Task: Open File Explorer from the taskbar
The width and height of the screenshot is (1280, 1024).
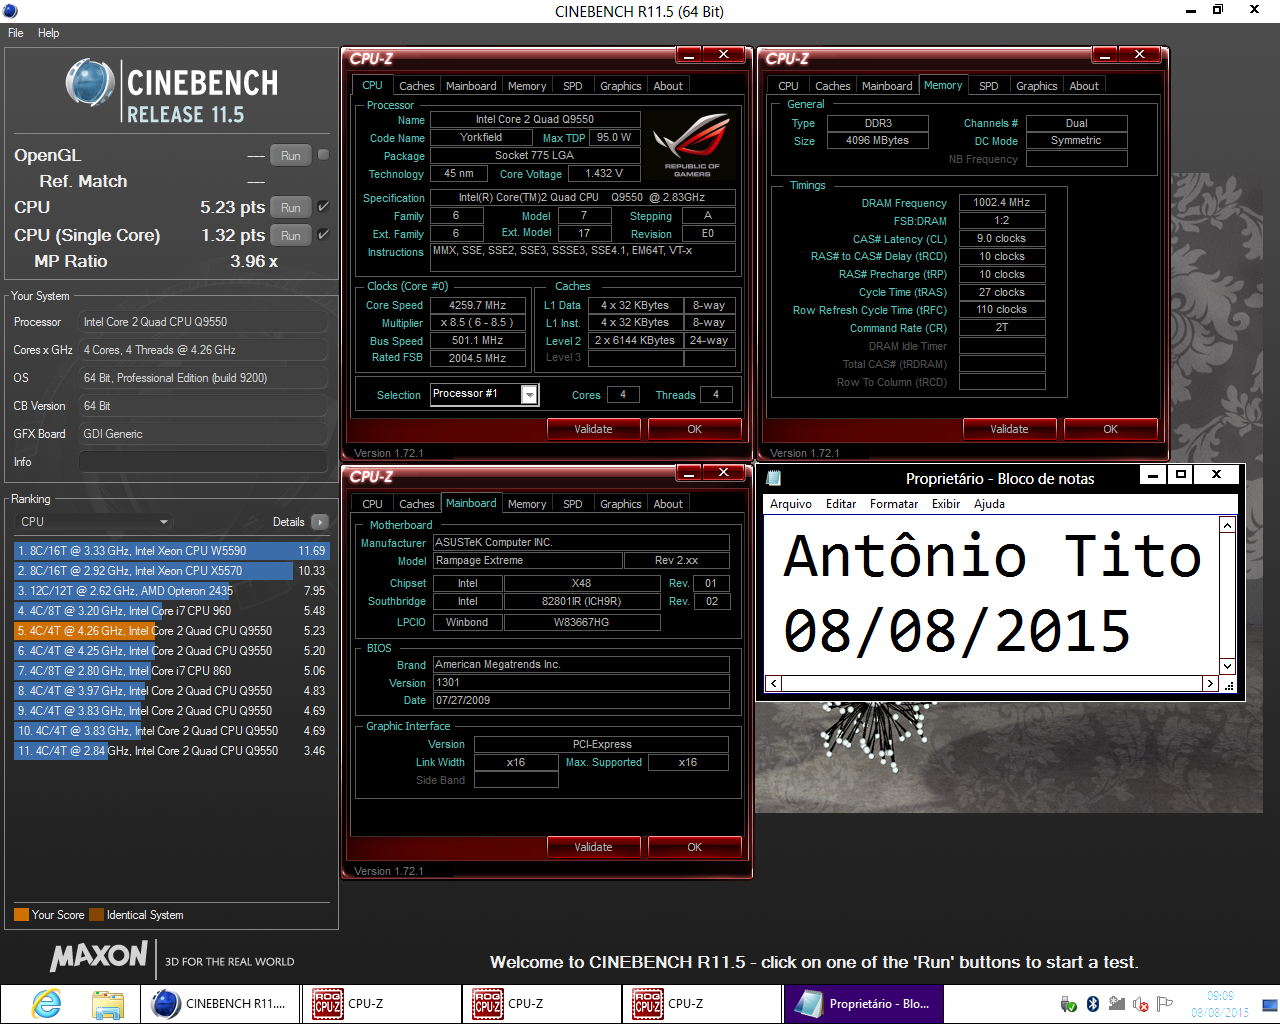Action: (x=108, y=1003)
